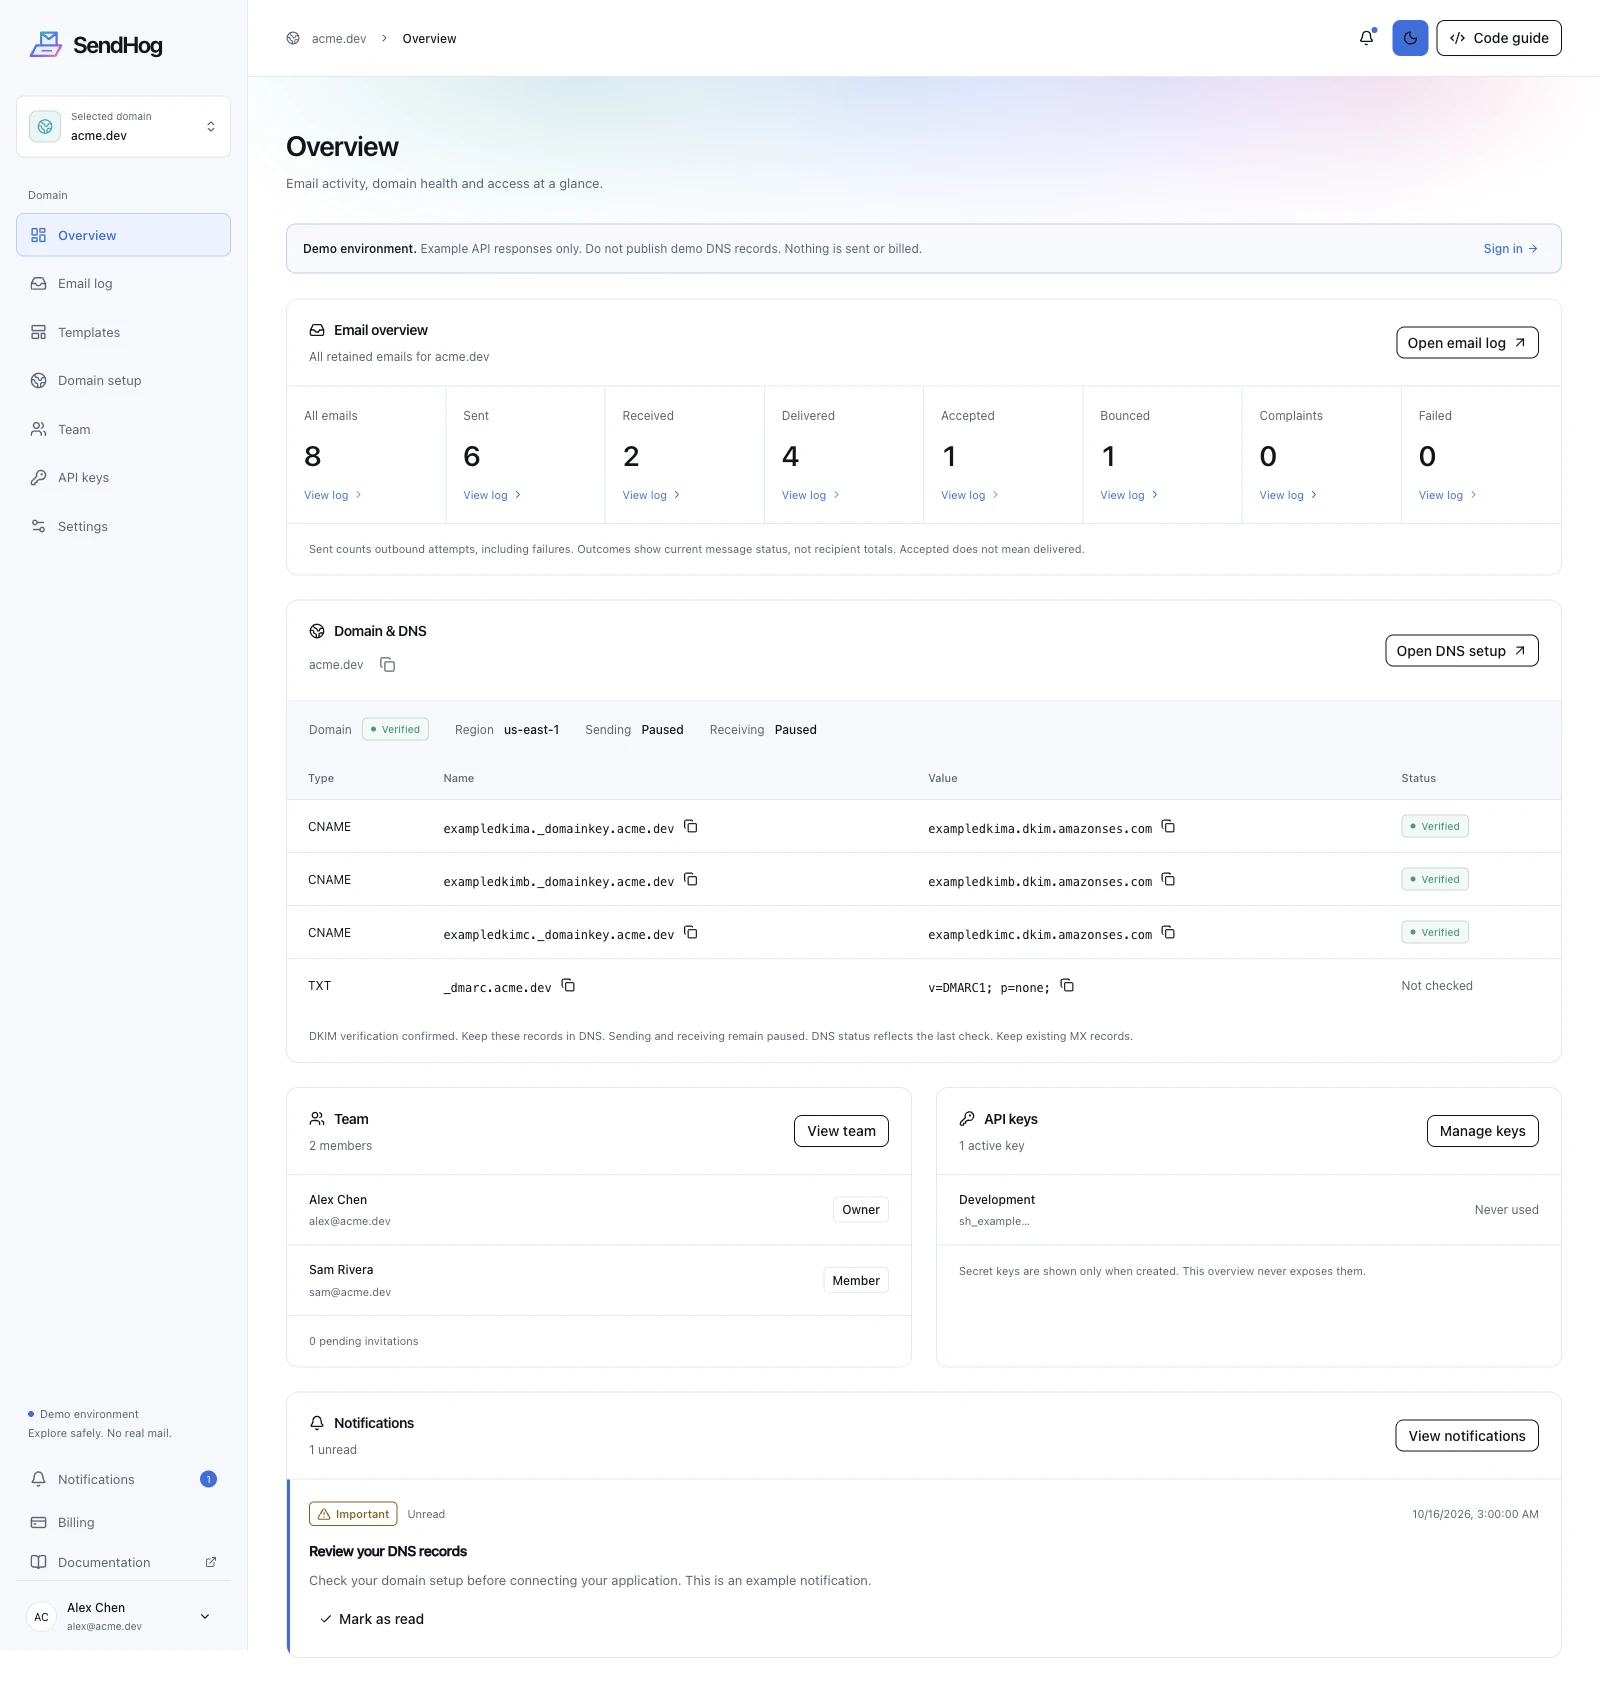This screenshot has width=1600, height=1688.
Task: Click the Domain & DNS globe icon
Action: click(317, 631)
